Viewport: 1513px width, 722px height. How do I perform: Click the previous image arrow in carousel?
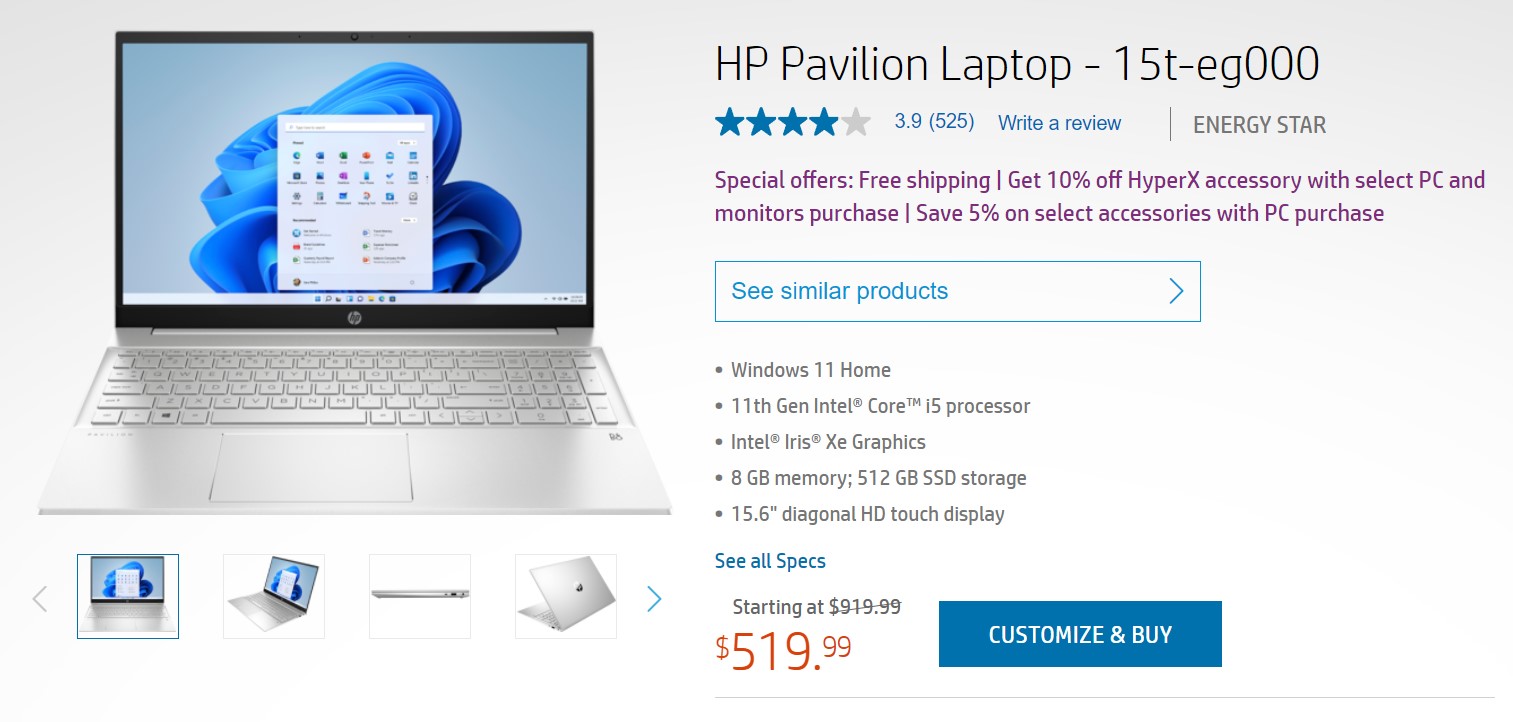pos(40,599)
